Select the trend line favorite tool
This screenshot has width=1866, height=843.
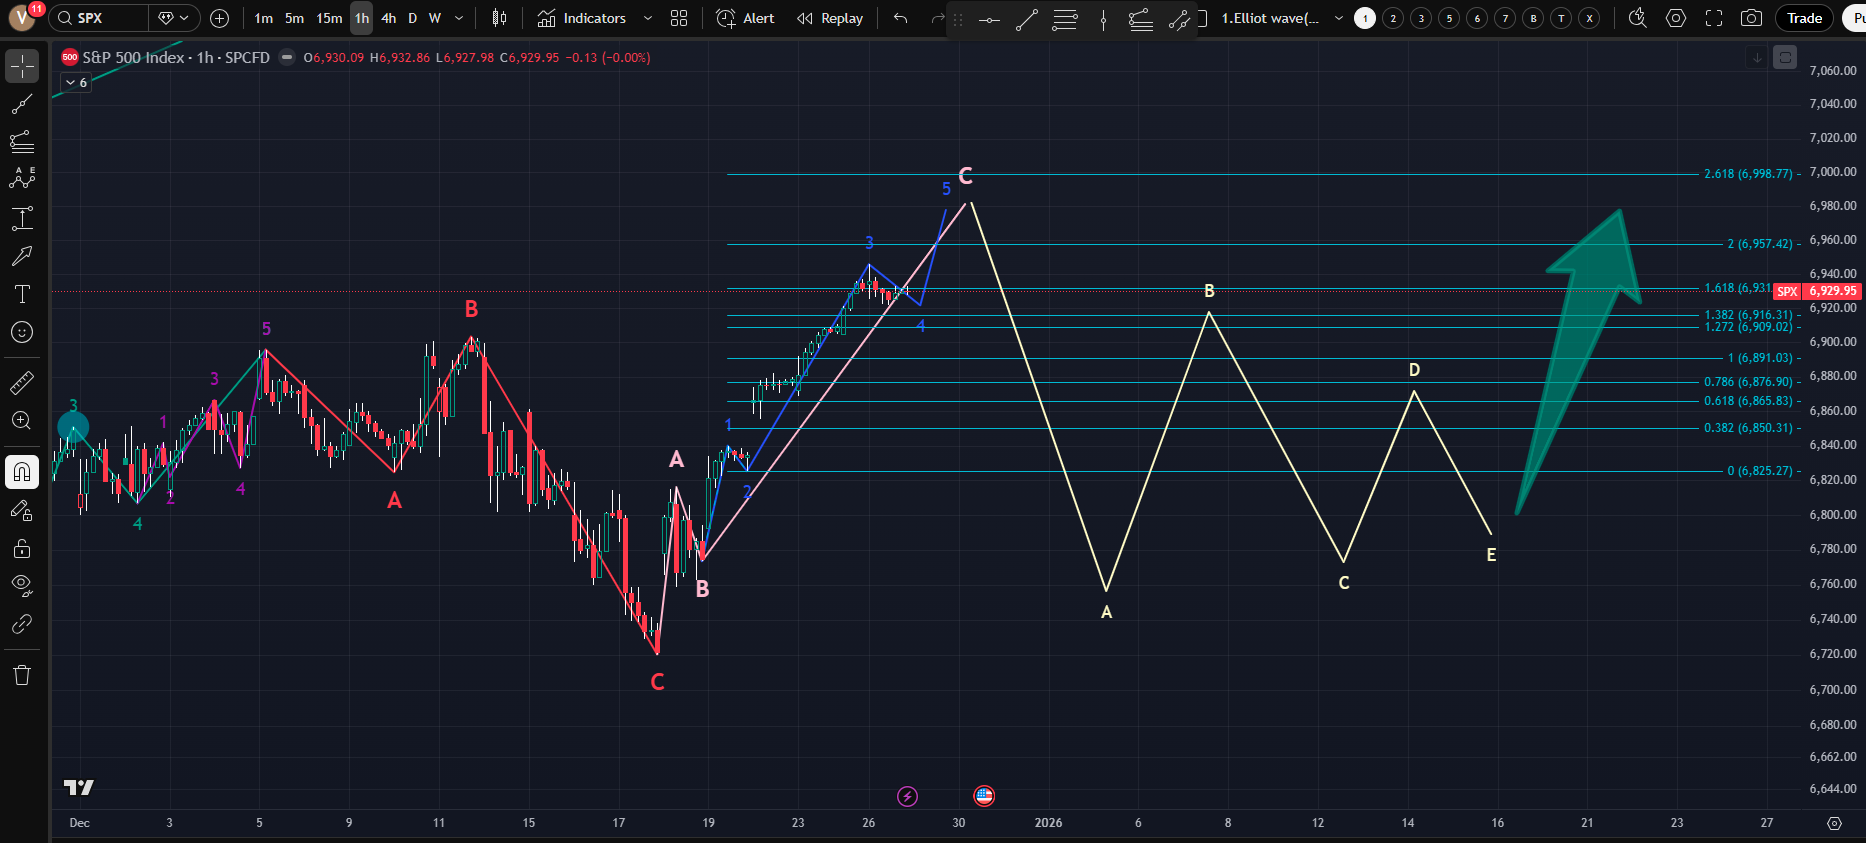(x=1027, y=19)
